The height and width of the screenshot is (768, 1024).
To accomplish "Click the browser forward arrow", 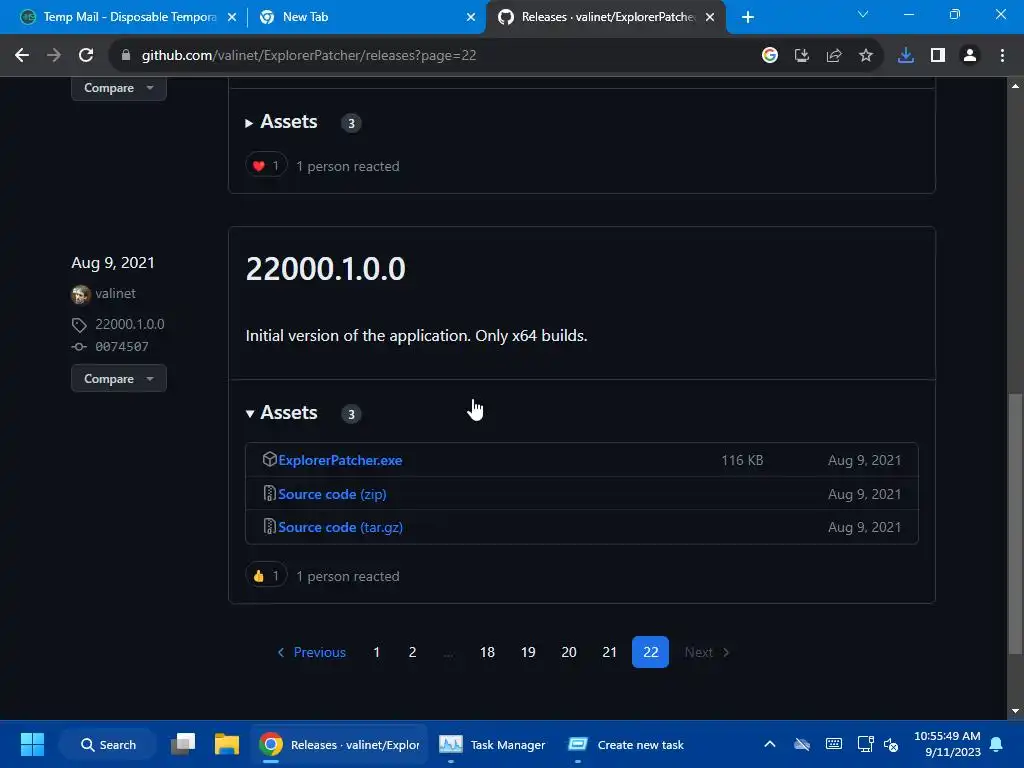I will pos(54,56).
